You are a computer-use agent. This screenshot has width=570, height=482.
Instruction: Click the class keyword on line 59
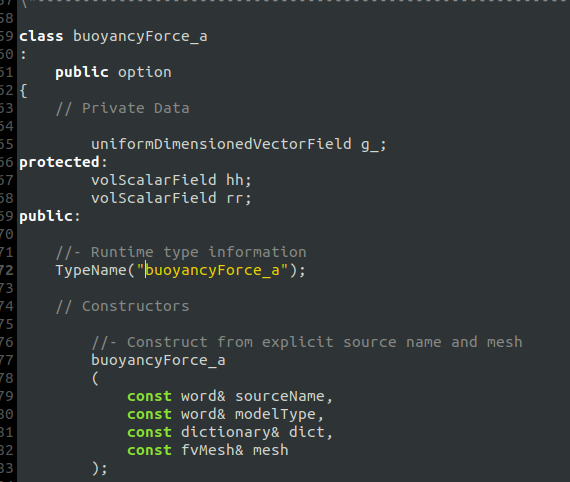[x=41, y=36]
